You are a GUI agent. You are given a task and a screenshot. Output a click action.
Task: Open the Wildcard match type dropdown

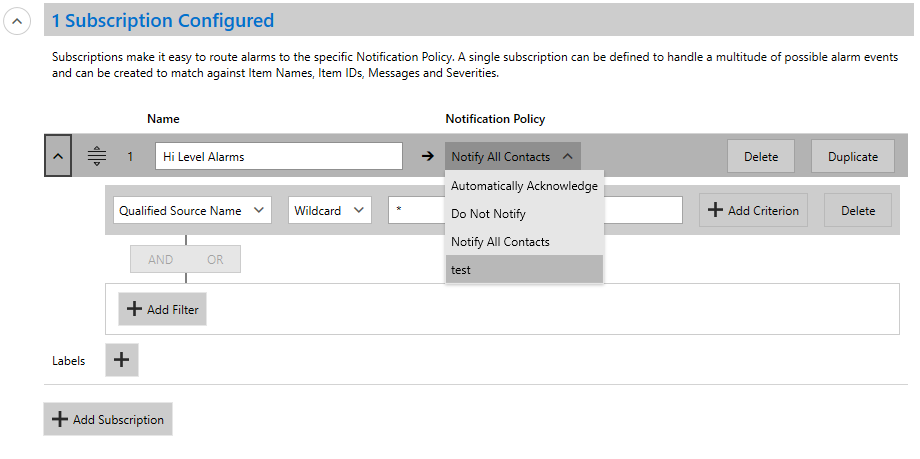330,211
